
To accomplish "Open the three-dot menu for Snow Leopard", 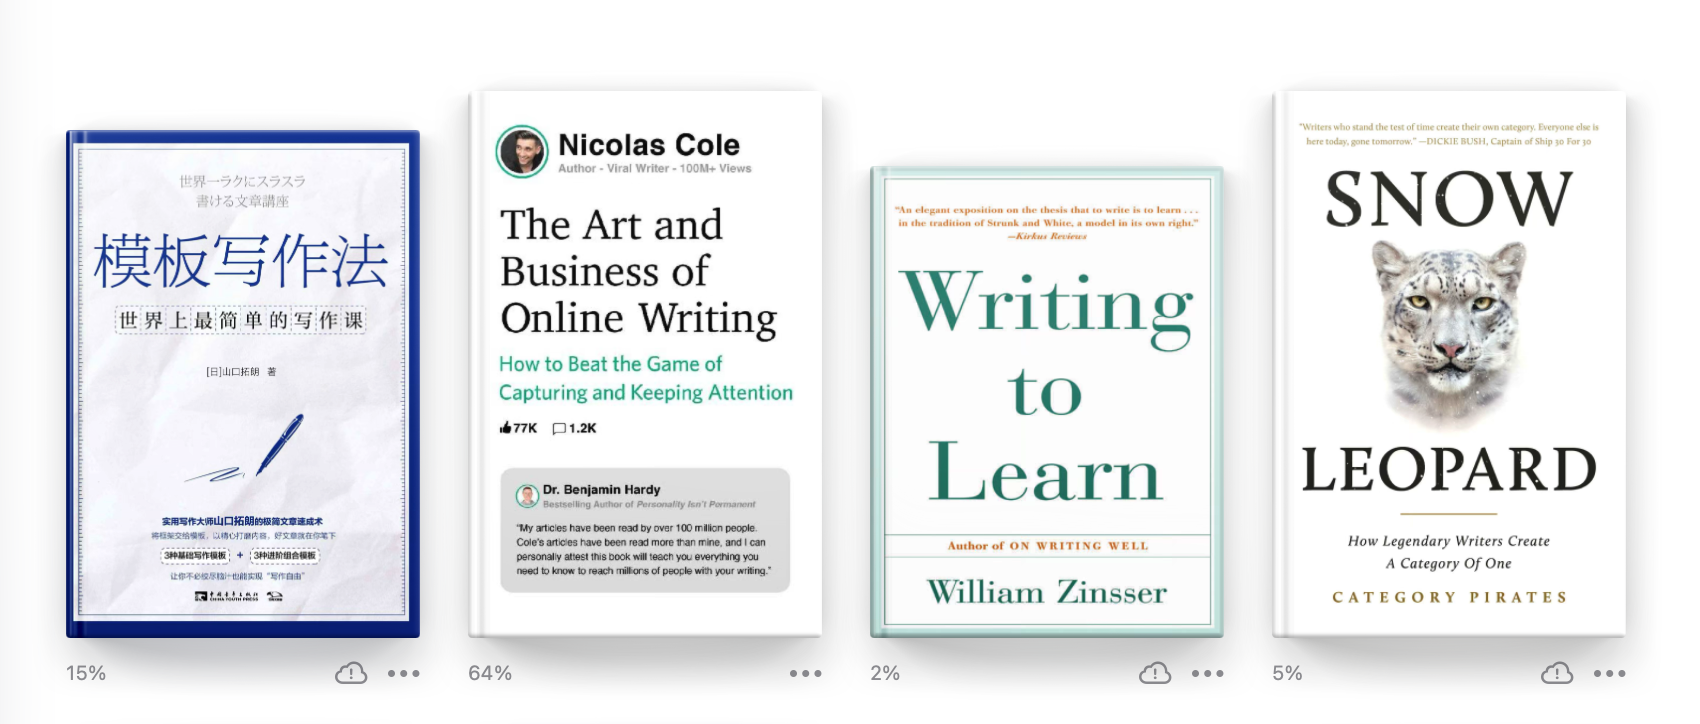I will pos(1609,673).
